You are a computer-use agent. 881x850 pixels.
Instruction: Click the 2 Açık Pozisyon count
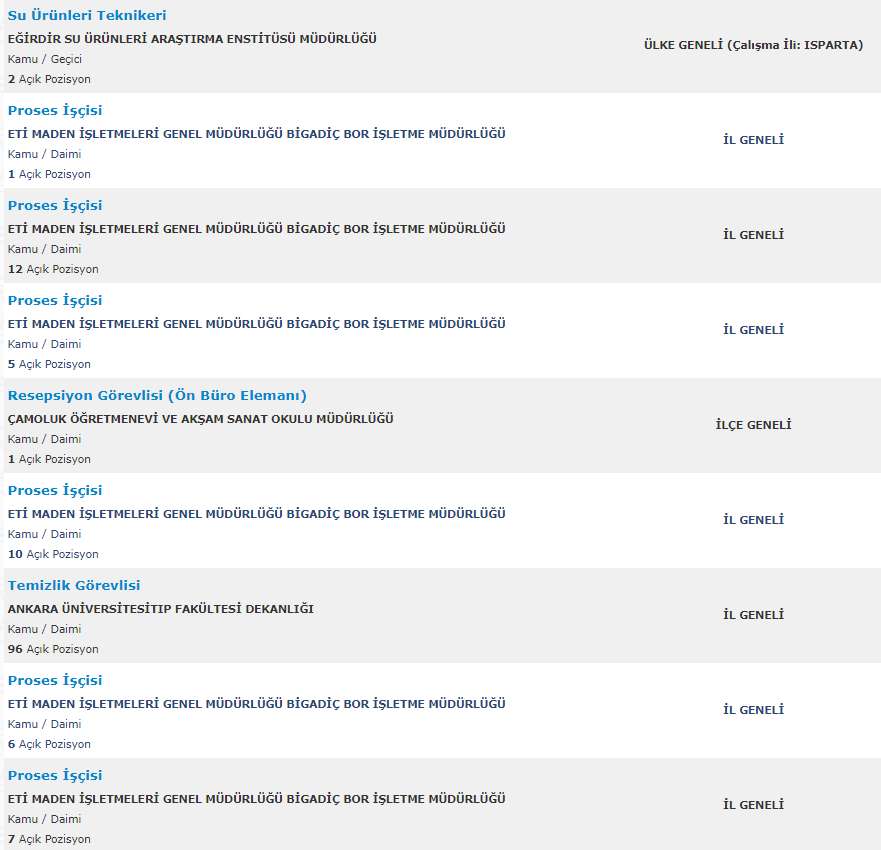click(x=49, y=79)
